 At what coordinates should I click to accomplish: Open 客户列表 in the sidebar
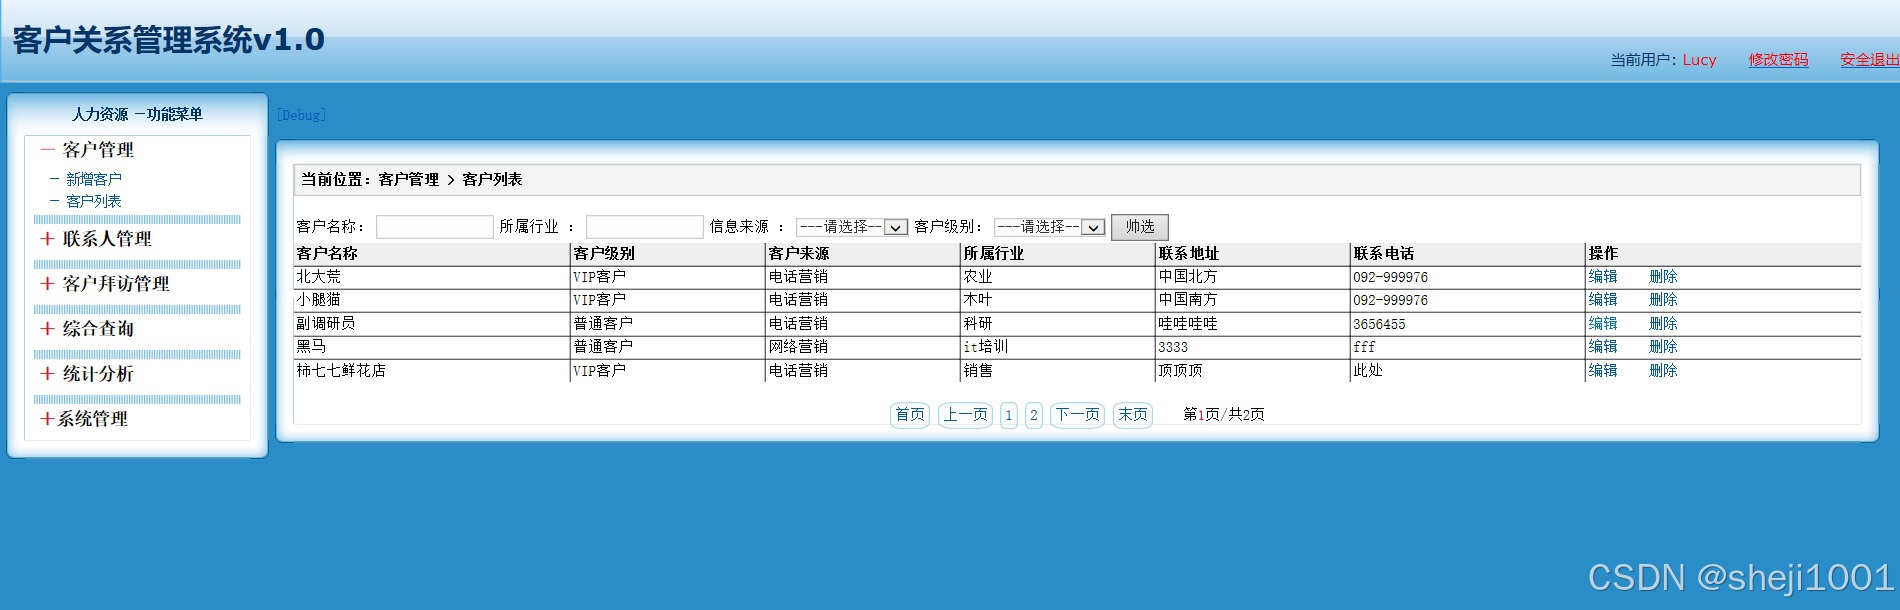(x=93, y=201)
